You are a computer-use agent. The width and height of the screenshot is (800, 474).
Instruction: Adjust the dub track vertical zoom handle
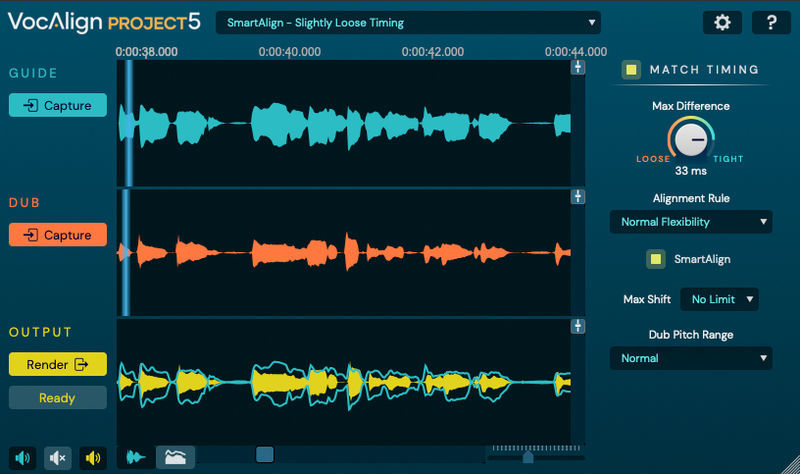(x=578, y=196)
